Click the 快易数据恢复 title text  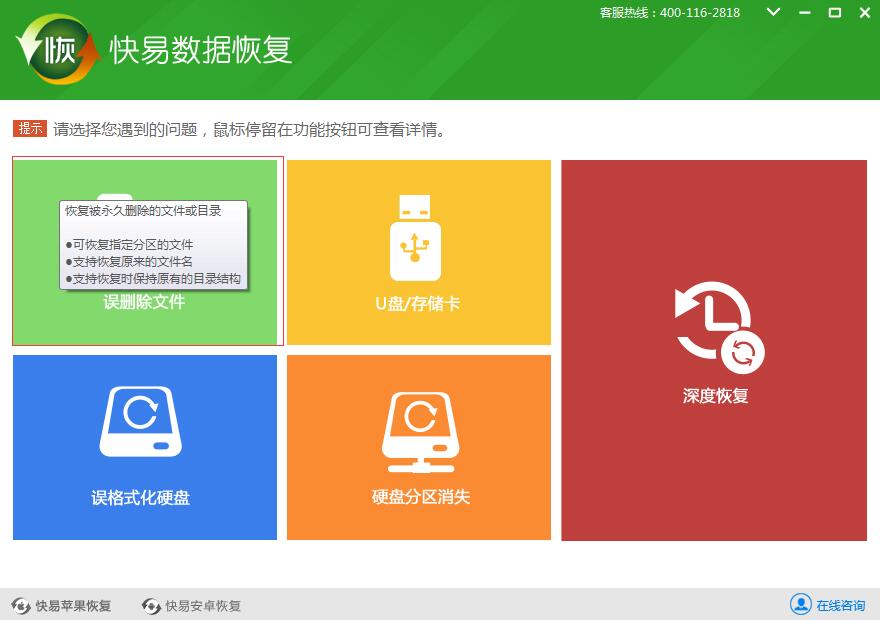point(200,50)
